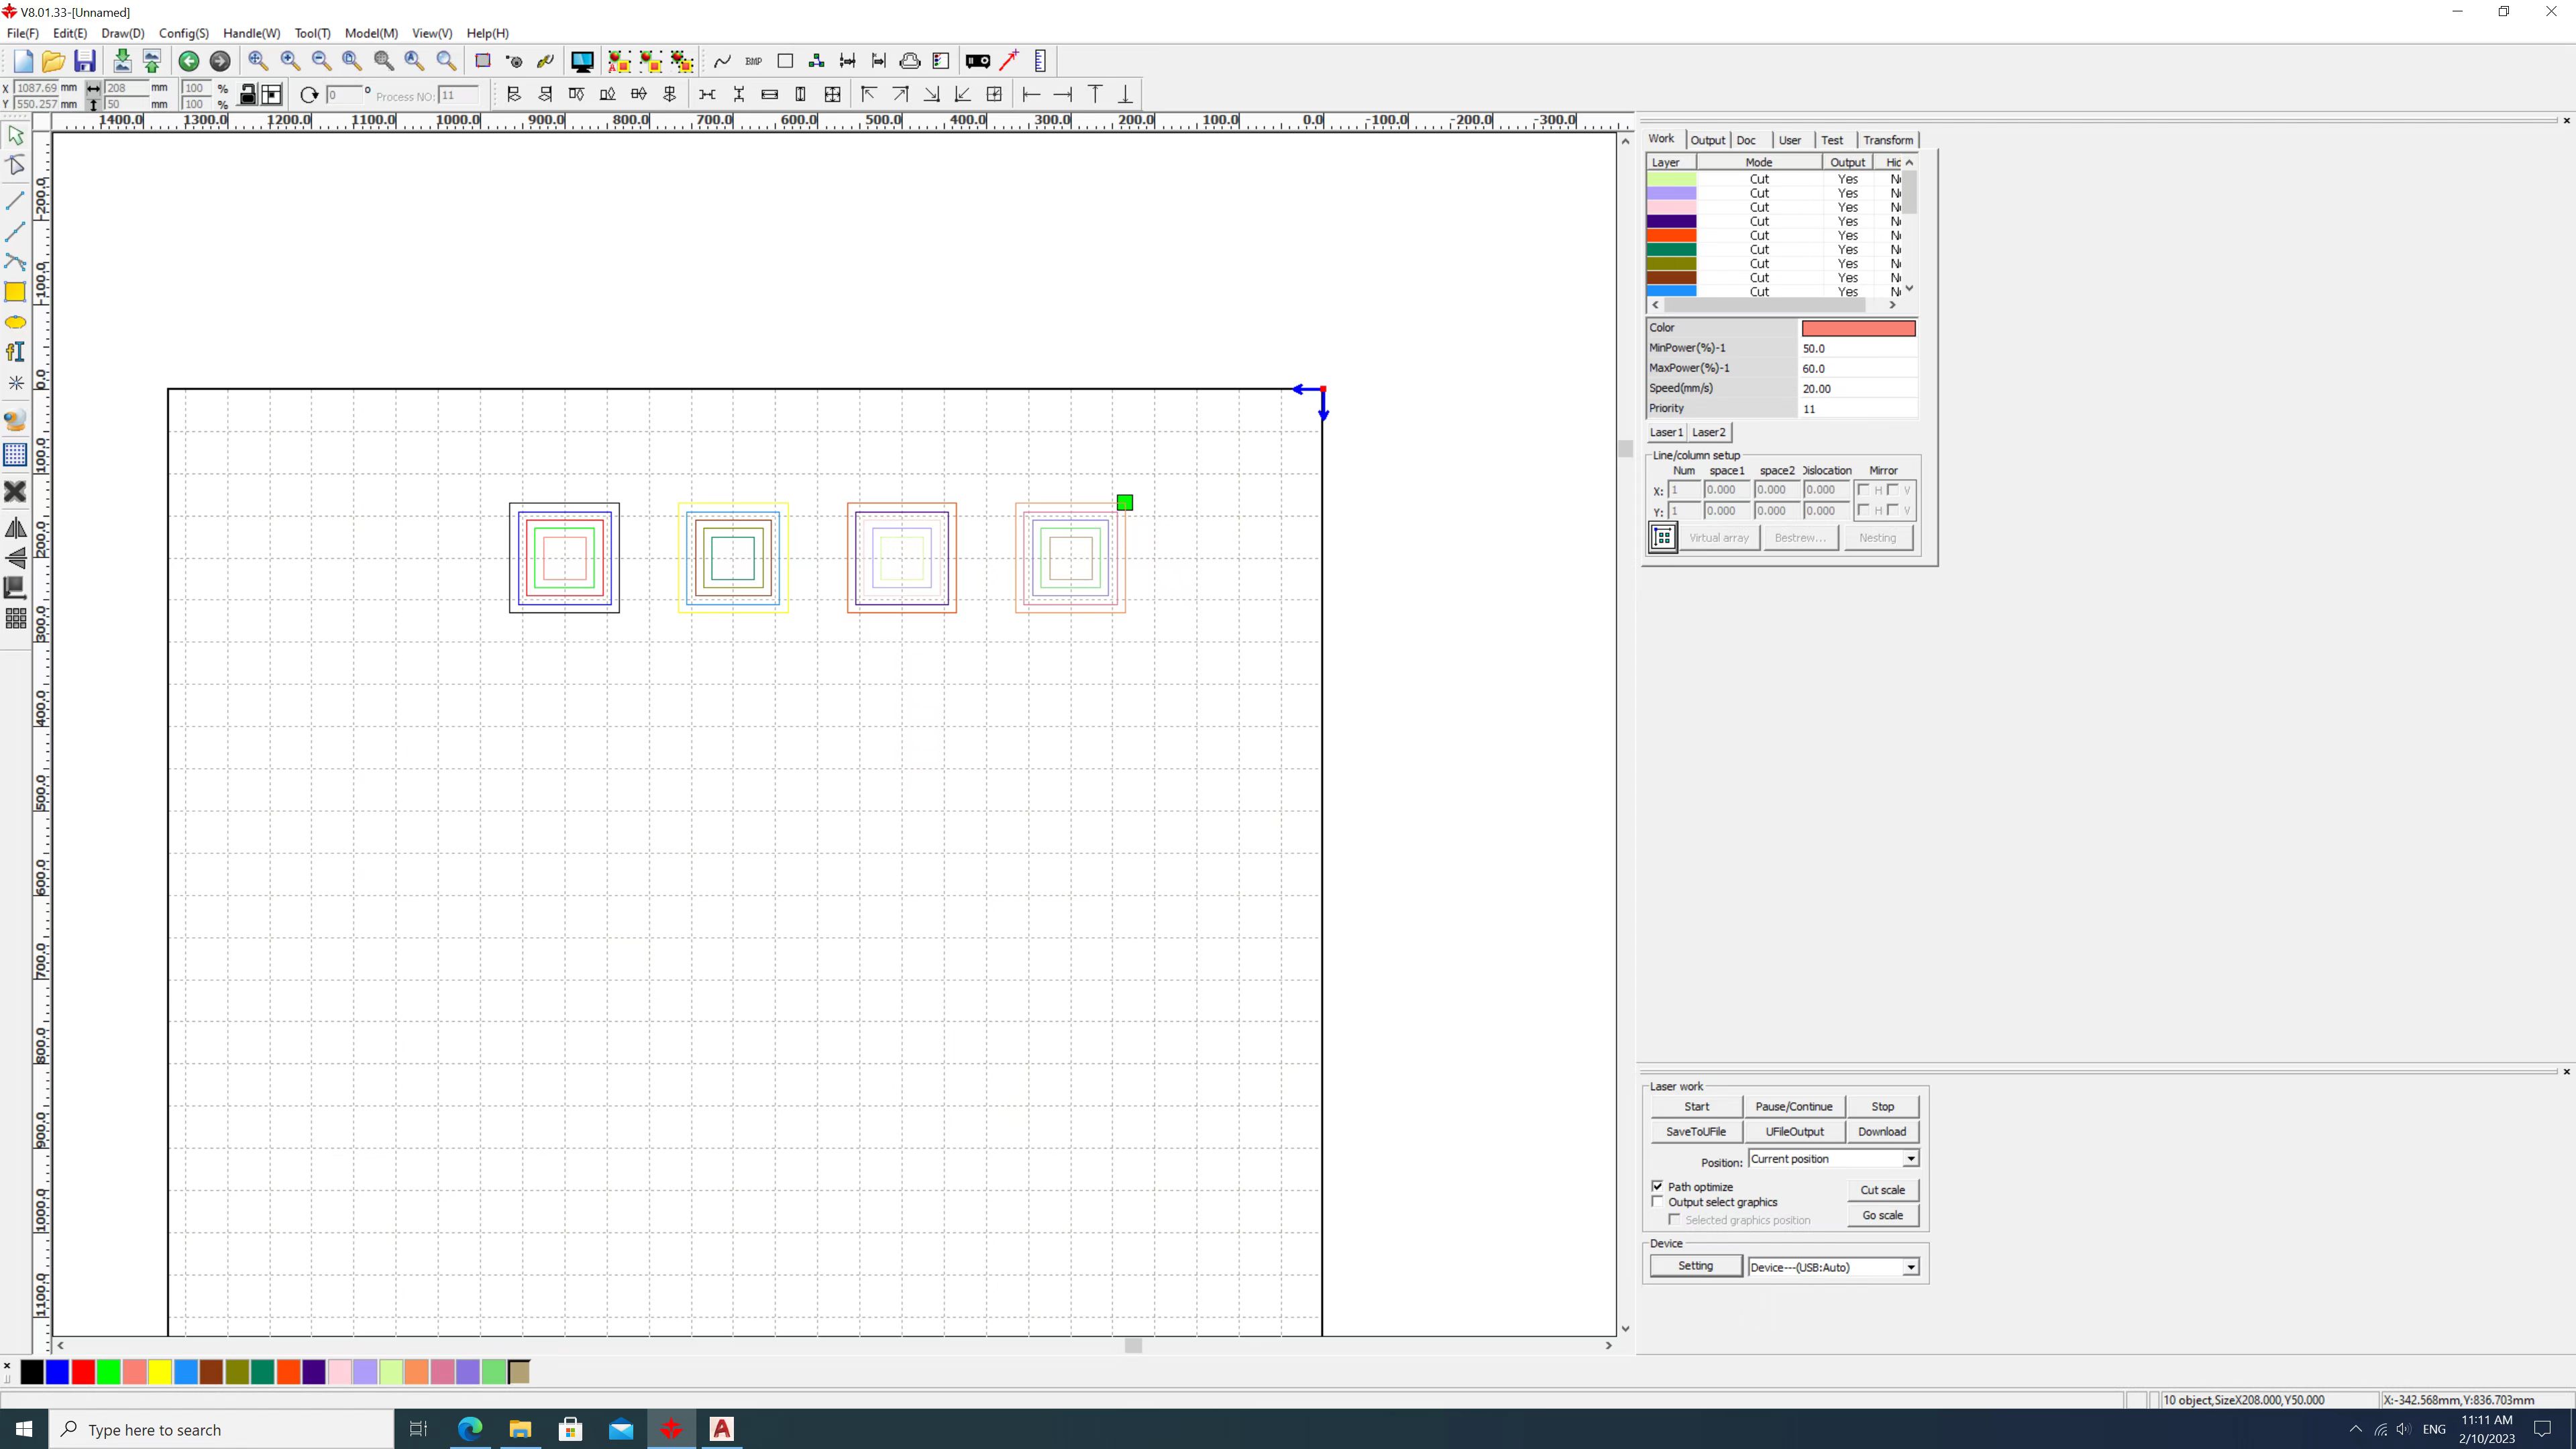The height and width of the screenshot is (1449, 2576).
Task: Tick the Y row mirror V checkbox
Action: coord(1893,511)
